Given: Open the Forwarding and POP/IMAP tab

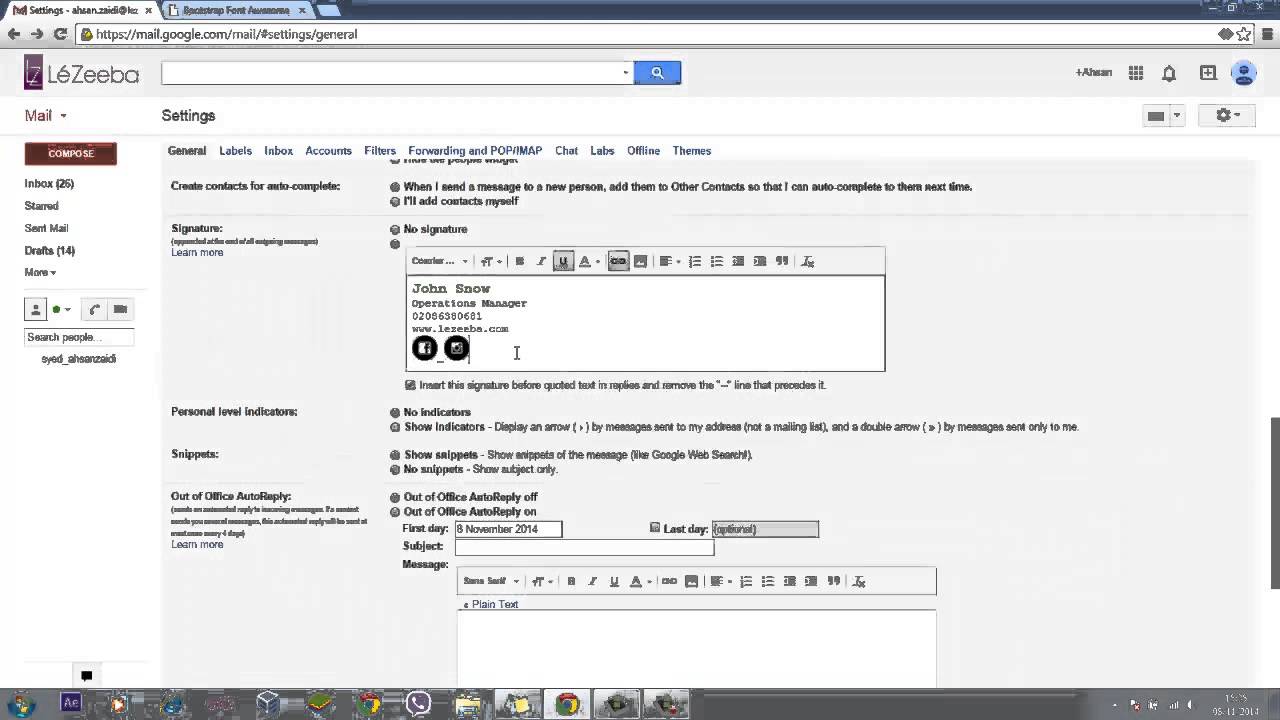Looking at the screenshot, I should 475,151.
